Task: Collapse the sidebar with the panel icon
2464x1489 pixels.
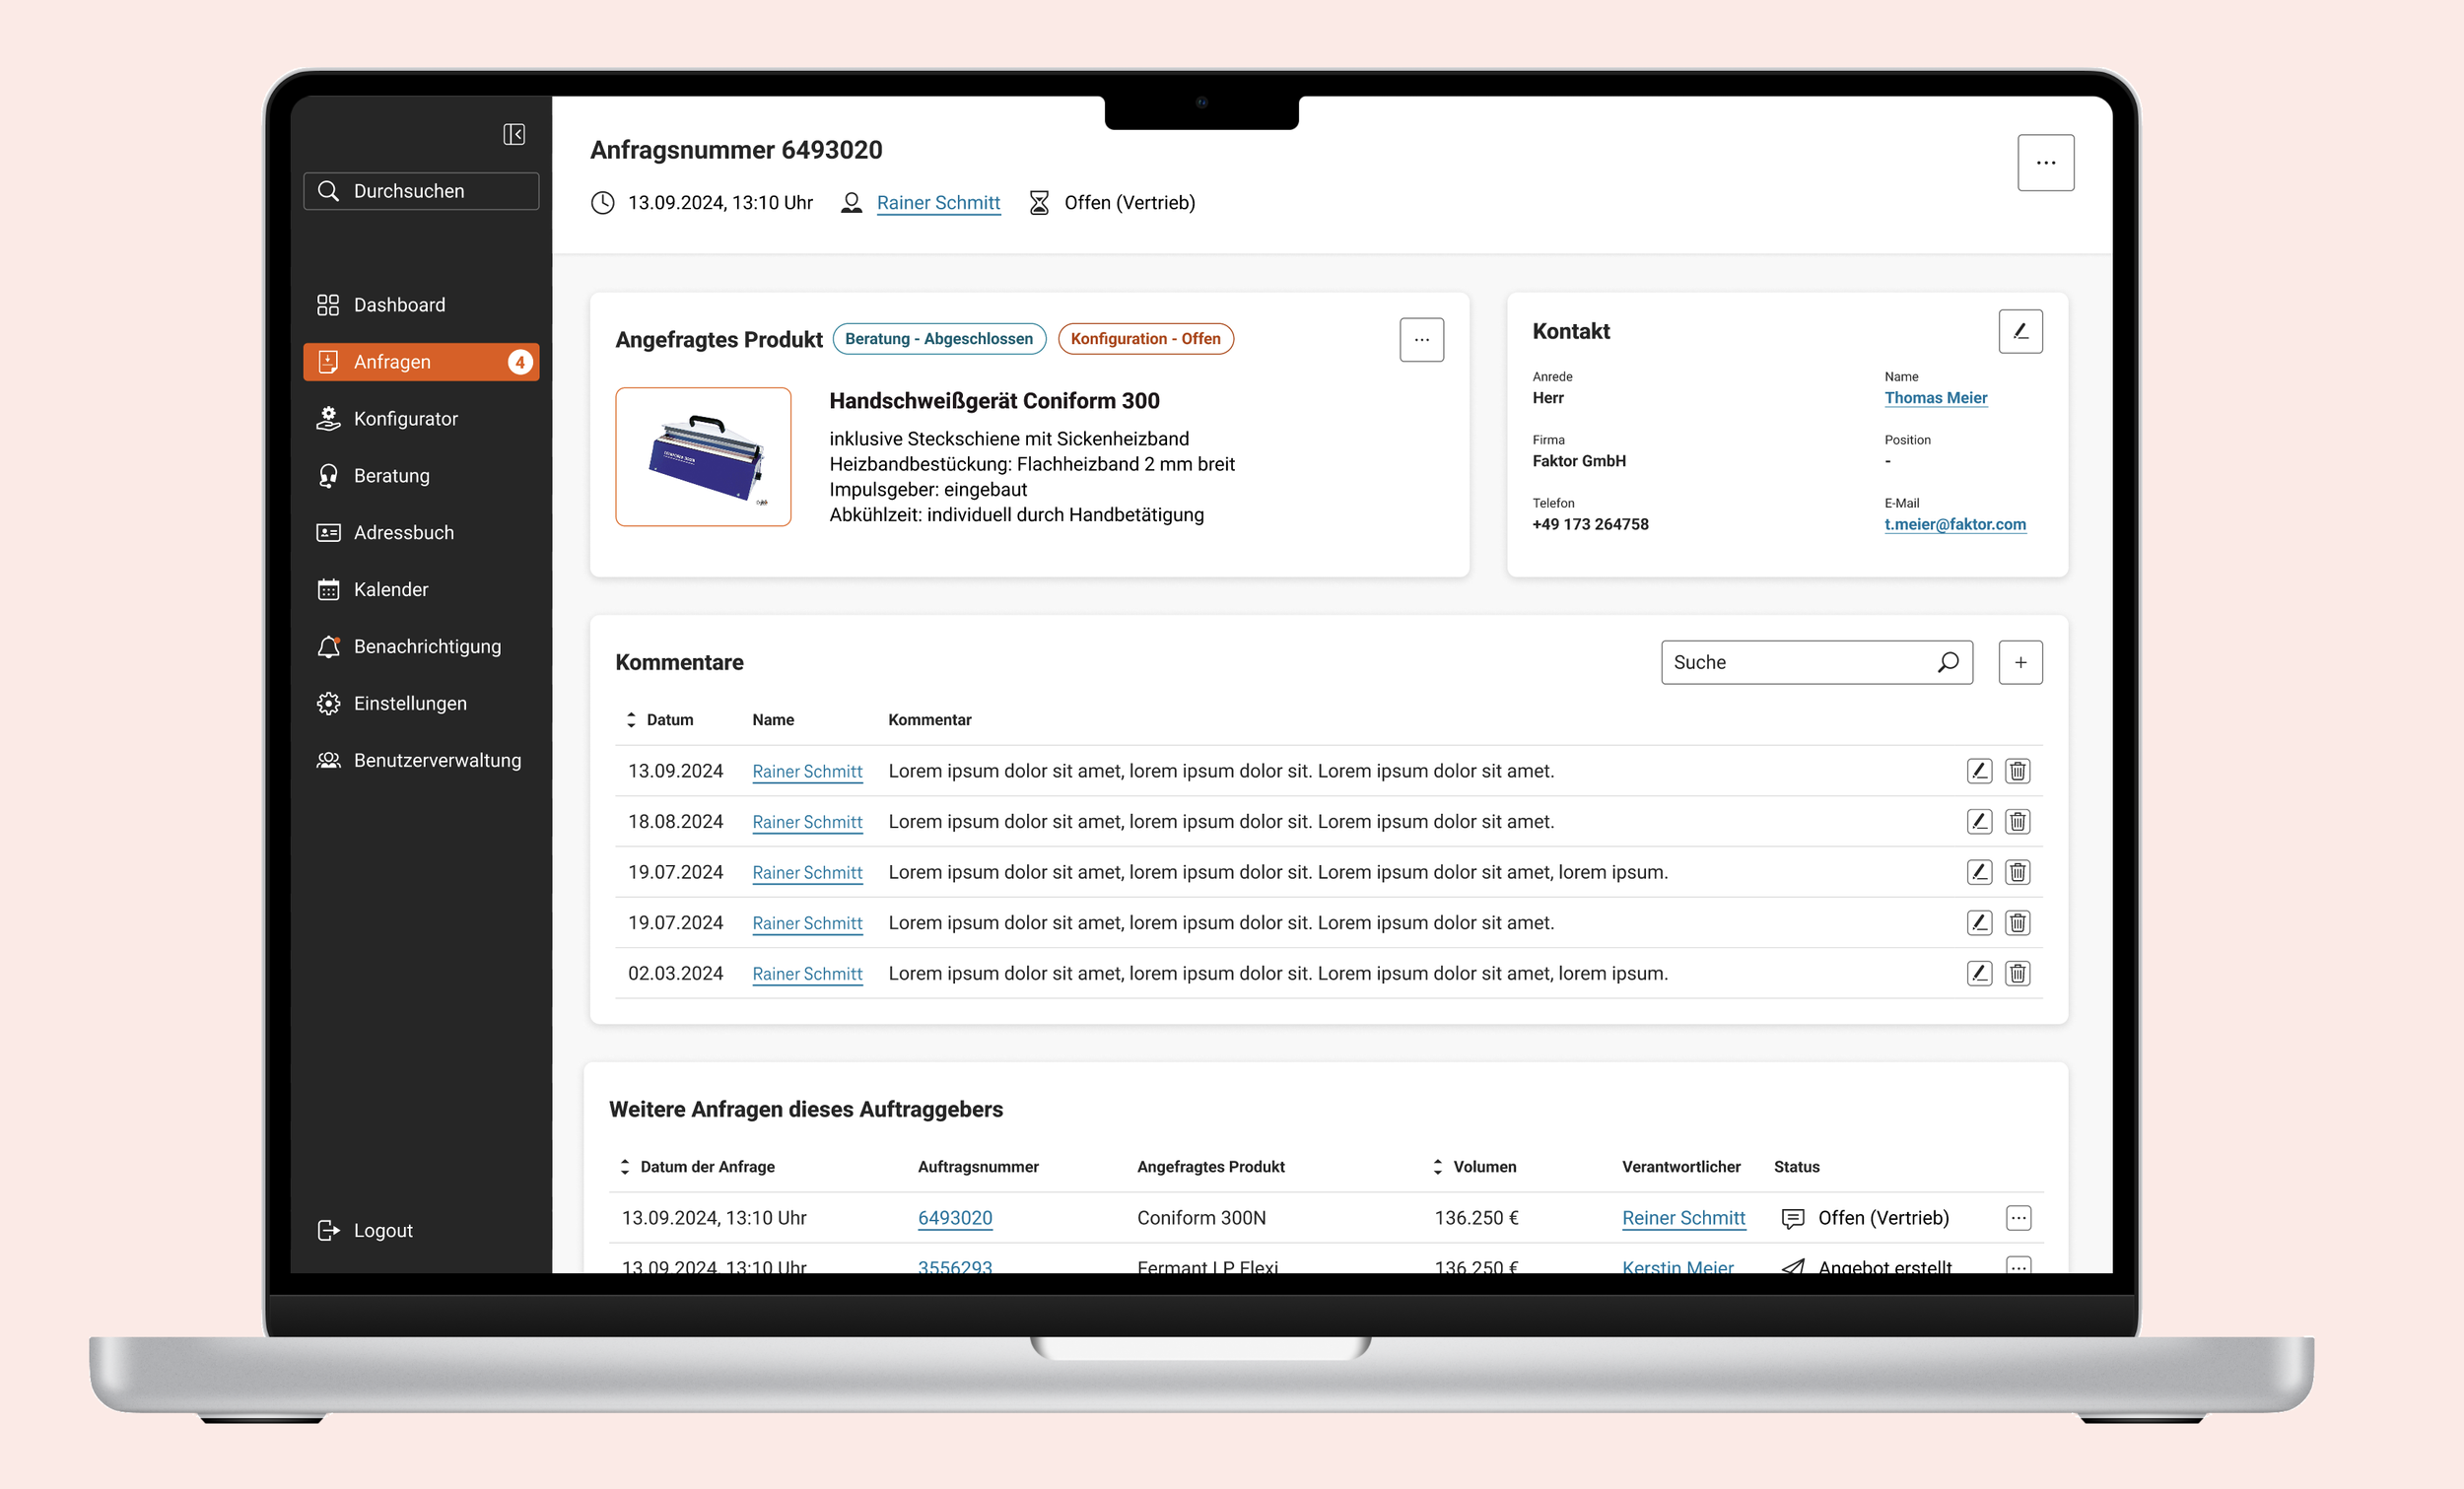Action: (514, 134)
